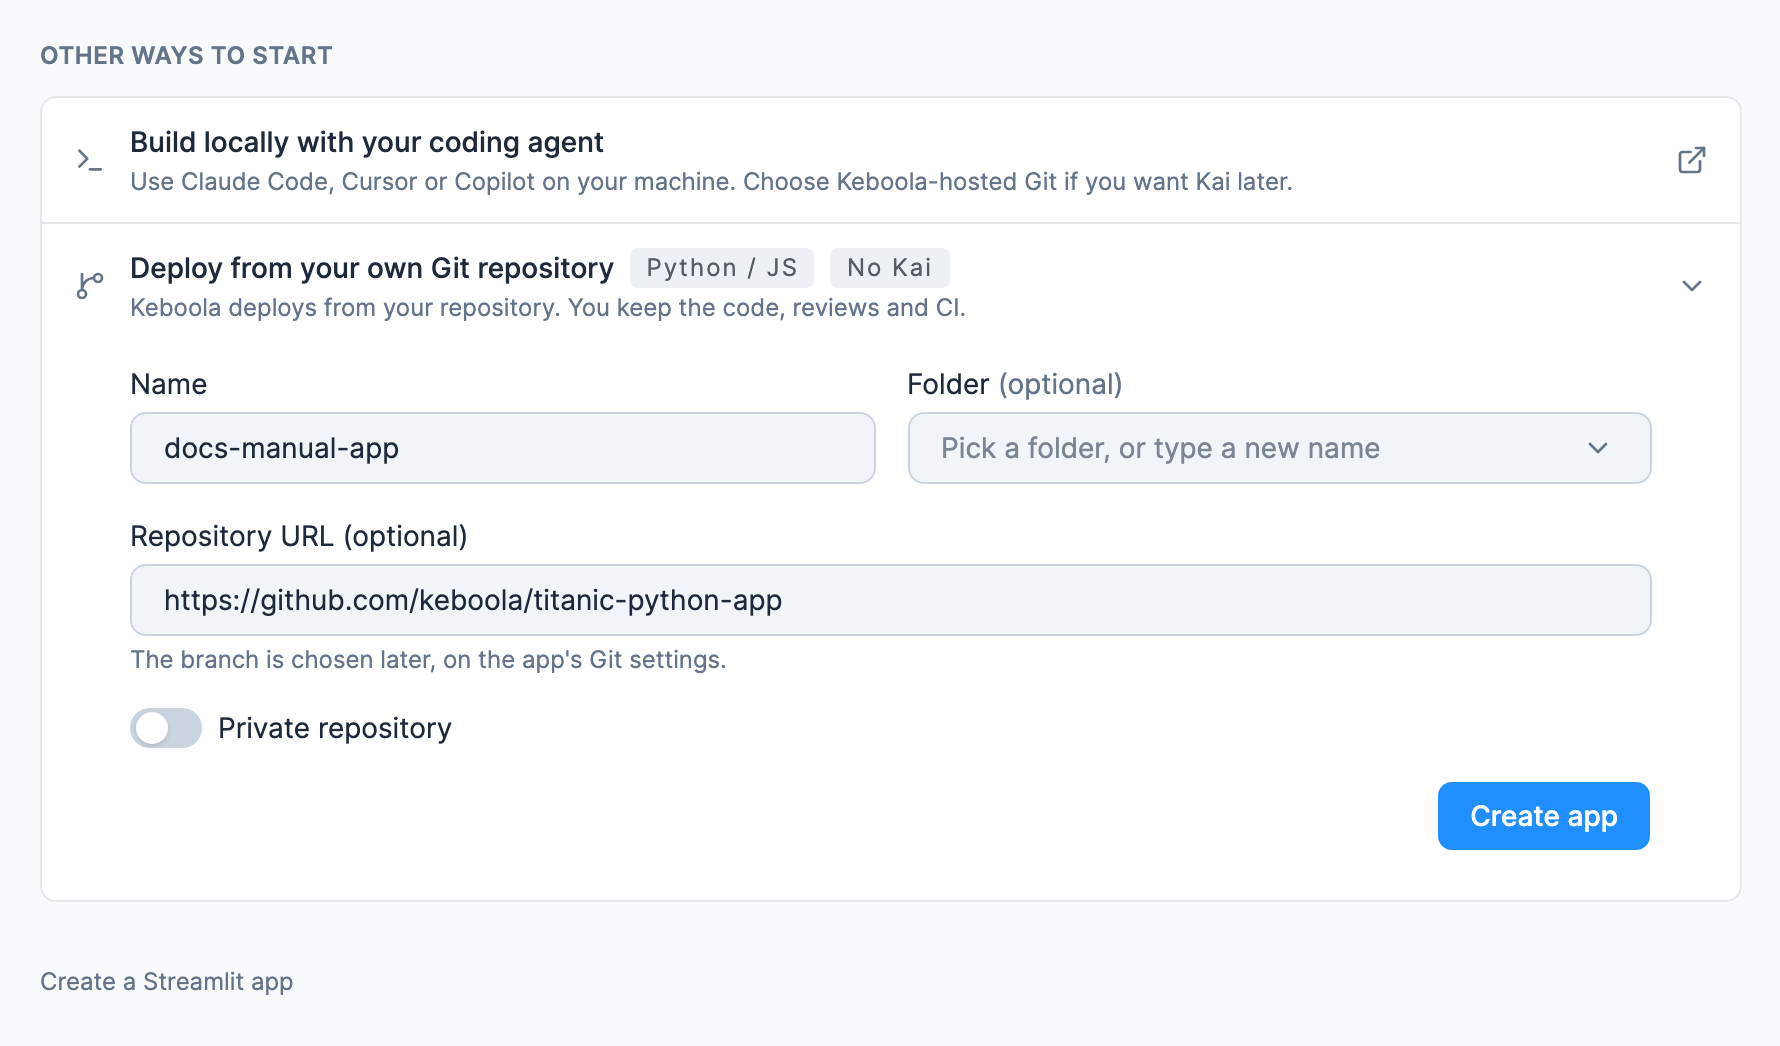Click Deploy from your own Git repository title

372,268
